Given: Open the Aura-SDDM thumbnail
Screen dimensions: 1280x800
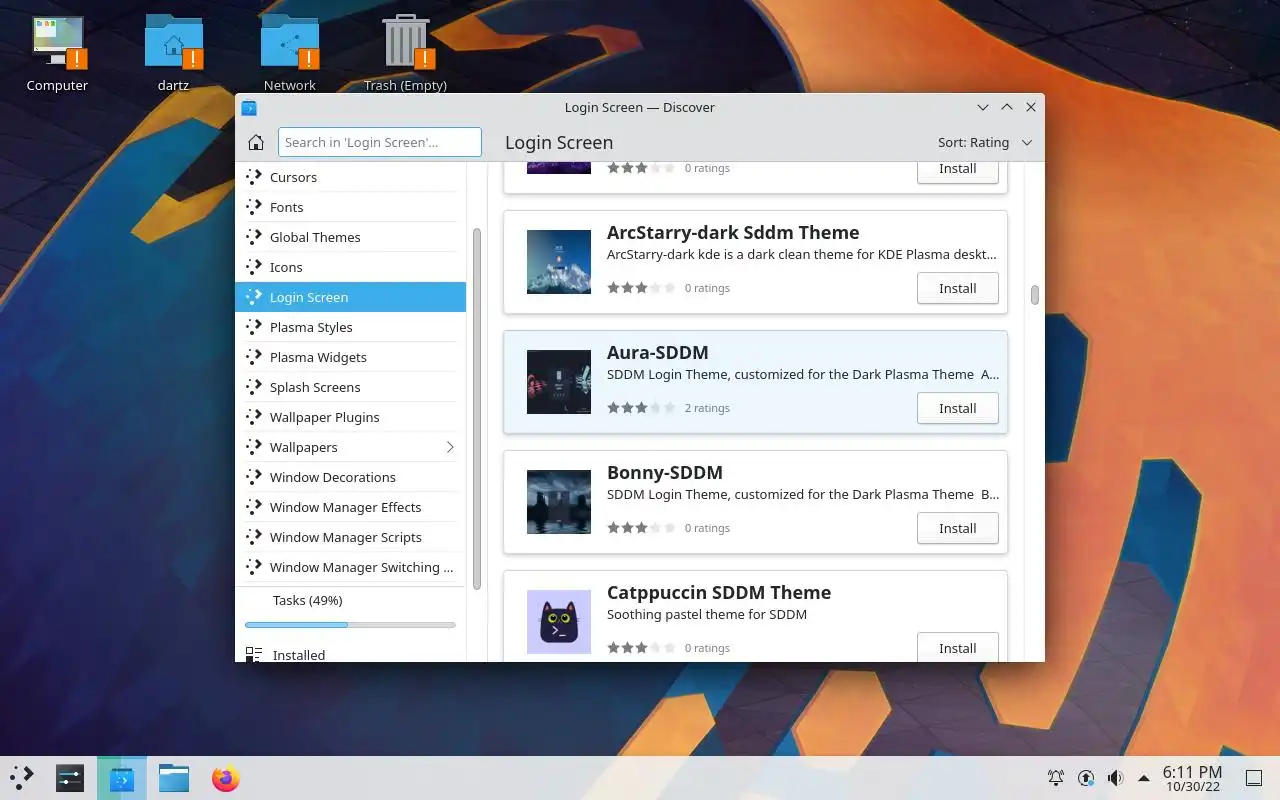Looking at the screenshot, I should [x=559, y=382].
